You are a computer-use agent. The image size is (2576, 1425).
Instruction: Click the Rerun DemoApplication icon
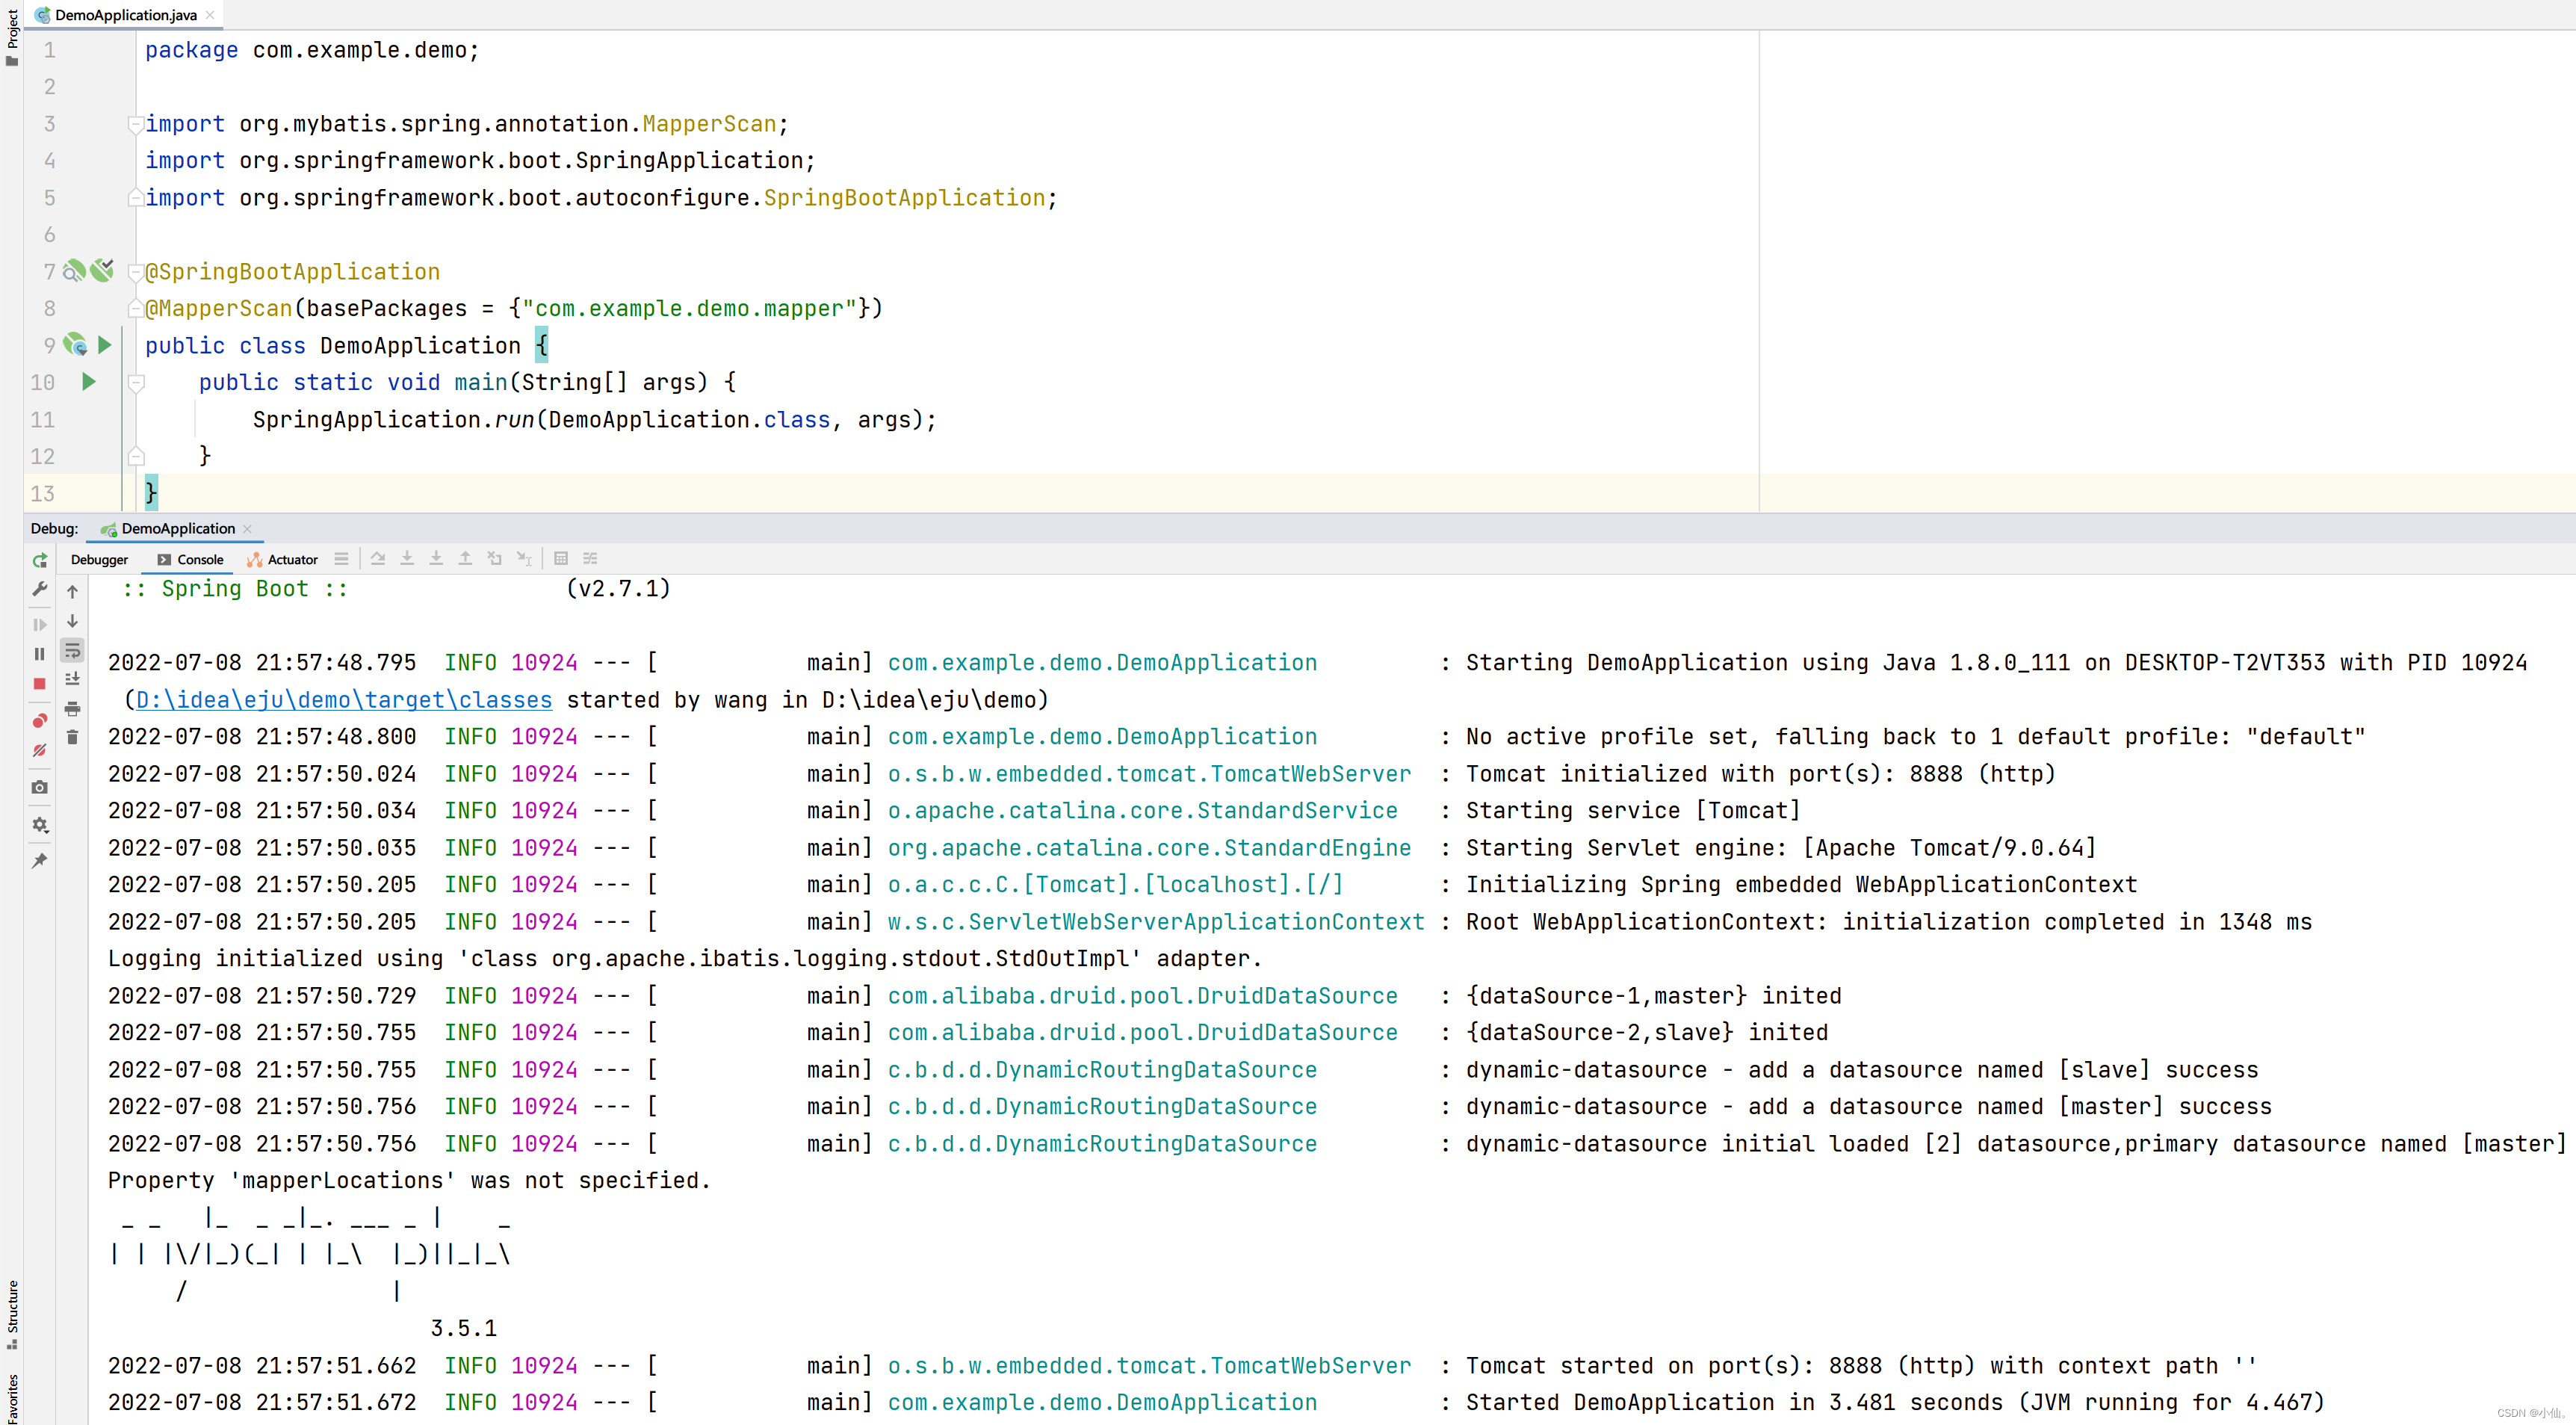tap(40, 560)
